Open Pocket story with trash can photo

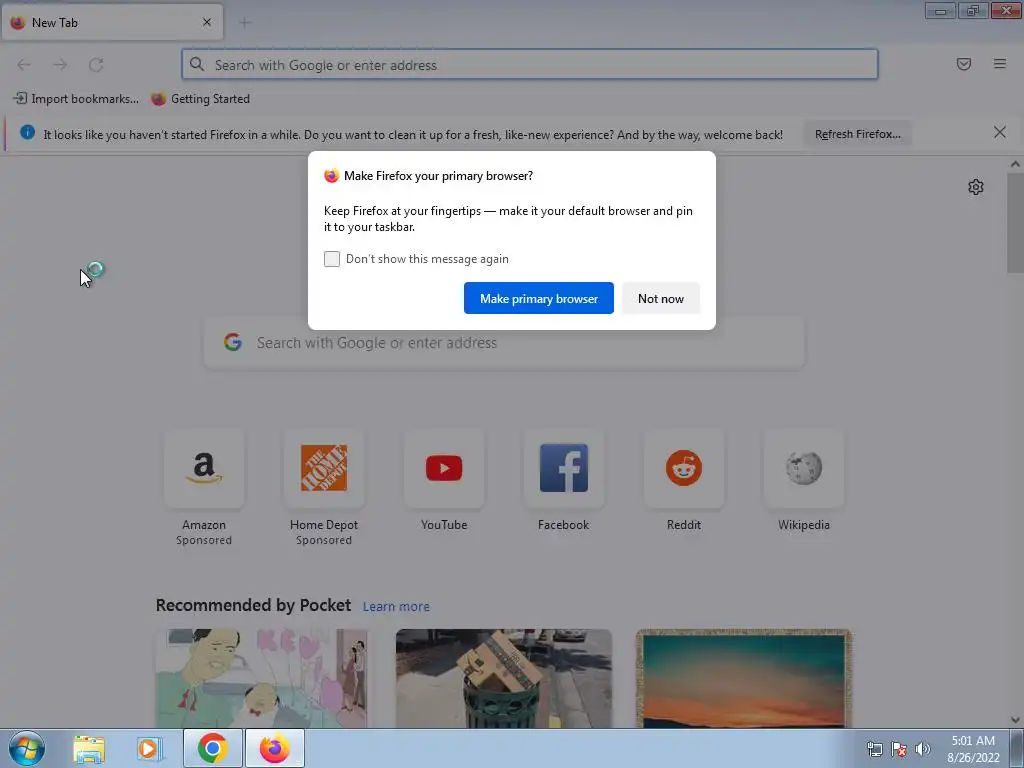pyautogui.click(x=504, y=678)
